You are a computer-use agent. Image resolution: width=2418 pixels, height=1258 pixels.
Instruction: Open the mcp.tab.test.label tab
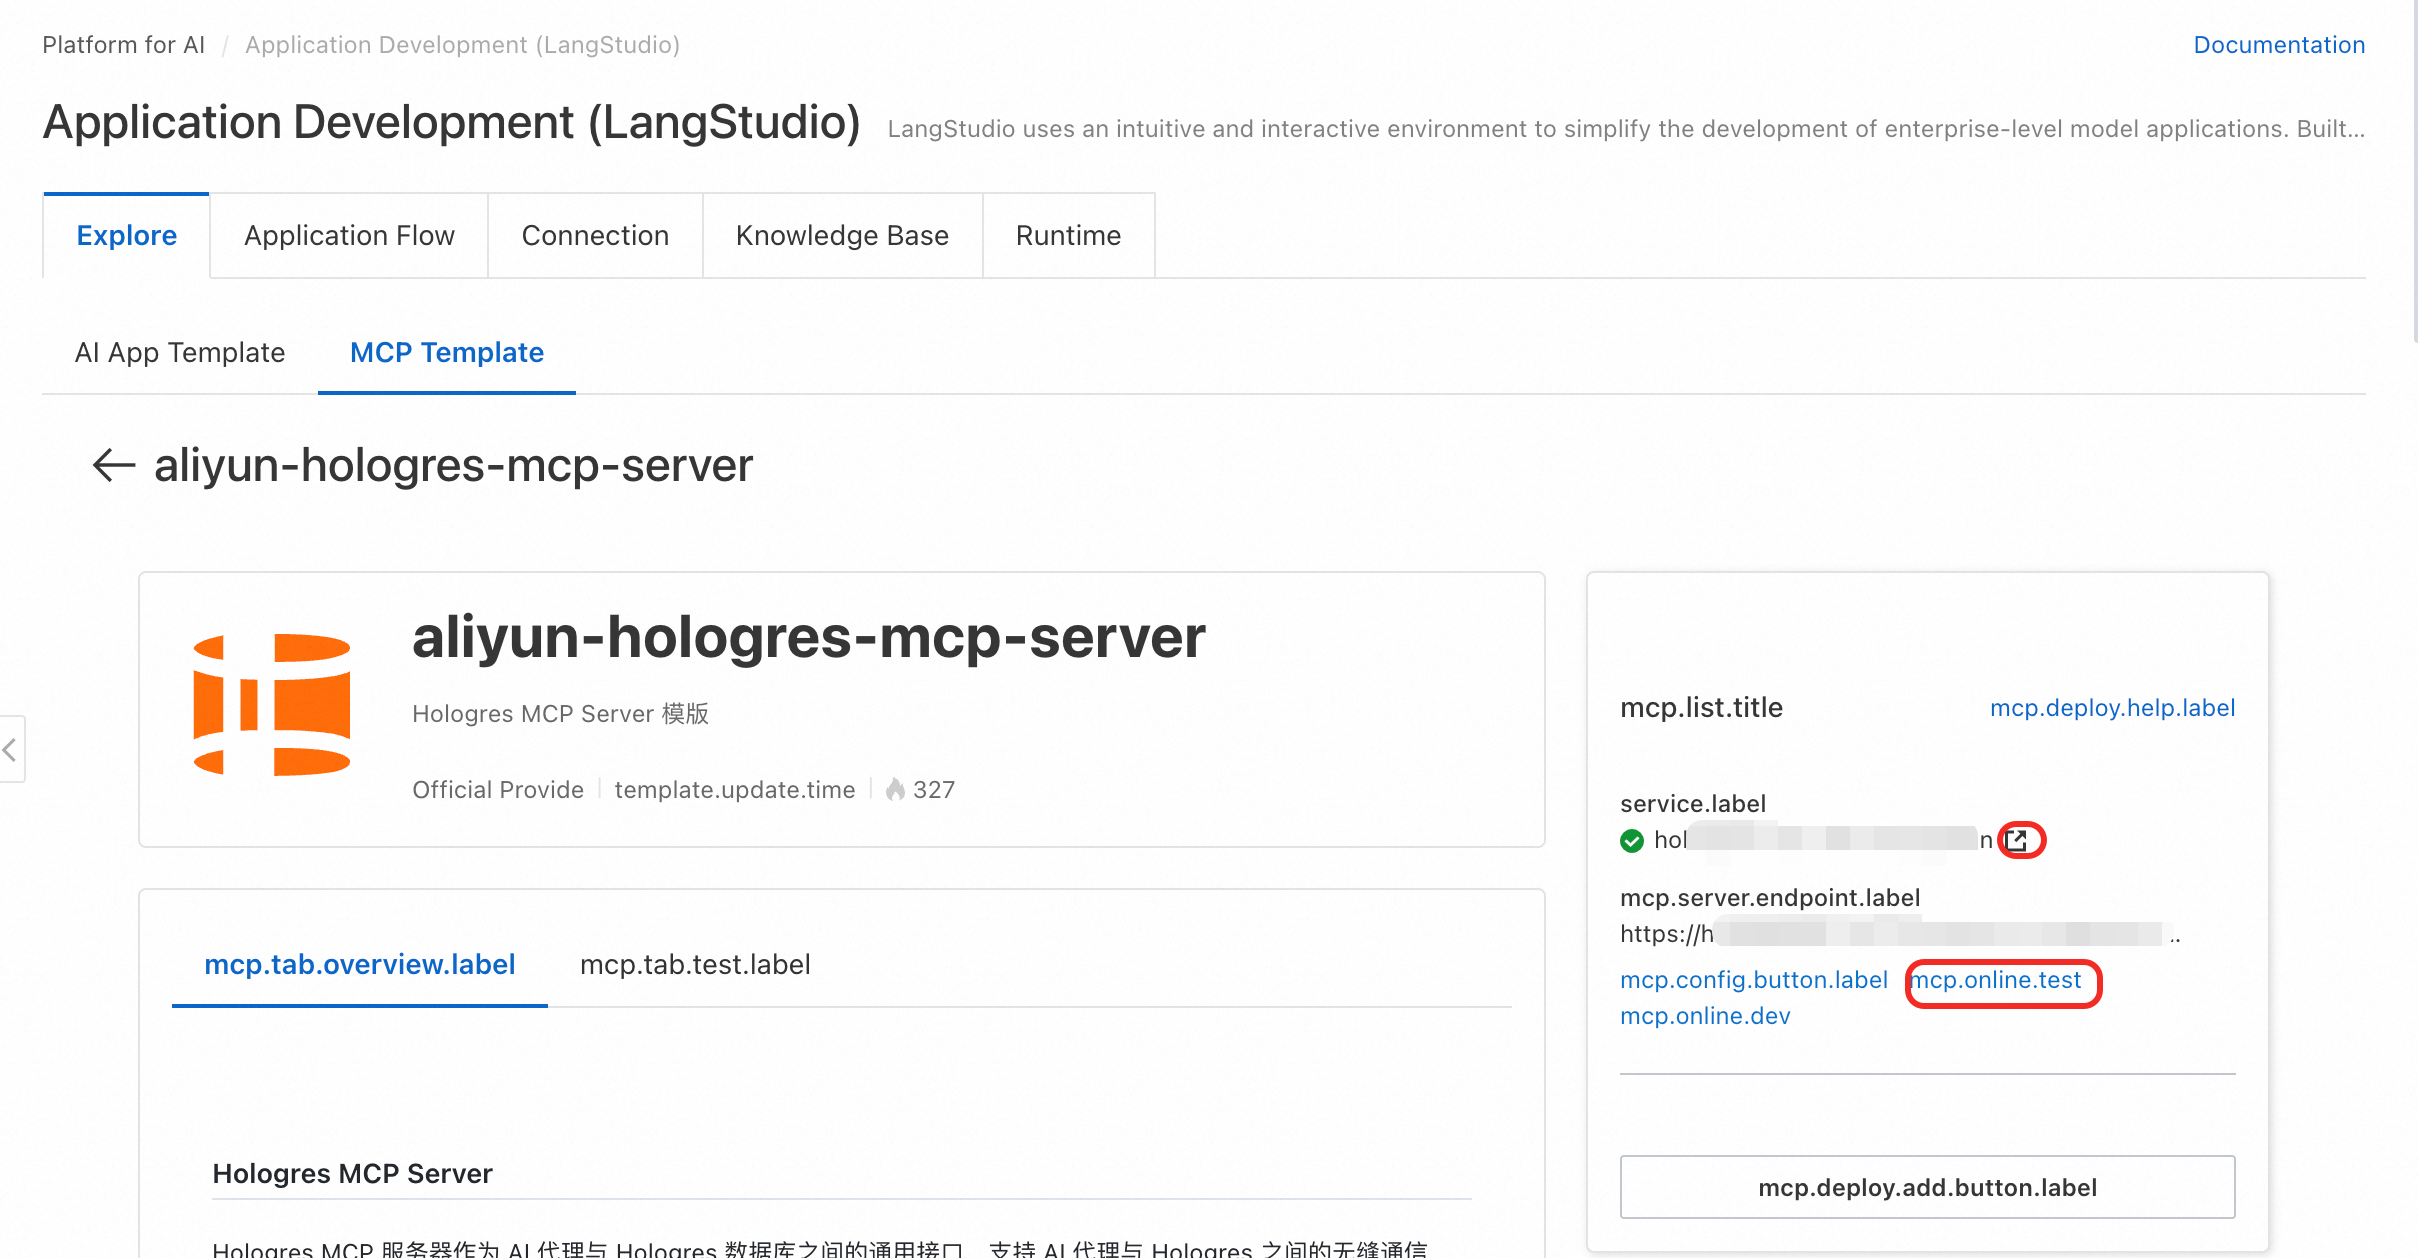click(x=695, y=965)
